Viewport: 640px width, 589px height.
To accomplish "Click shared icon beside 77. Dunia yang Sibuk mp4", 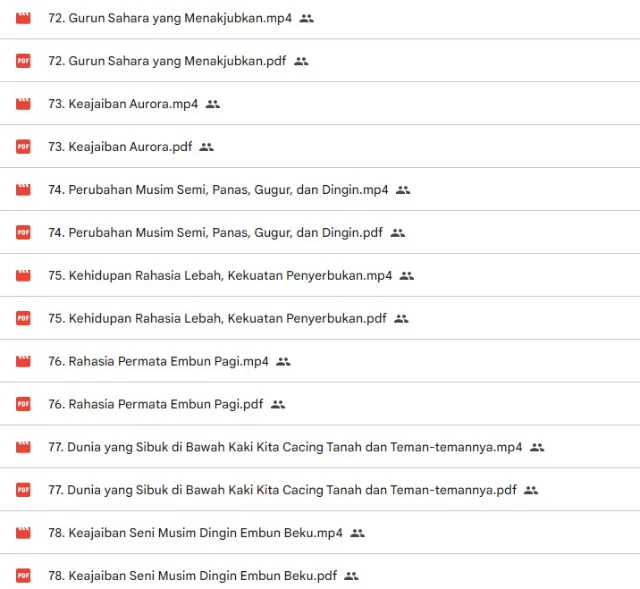I will [537, 447].
